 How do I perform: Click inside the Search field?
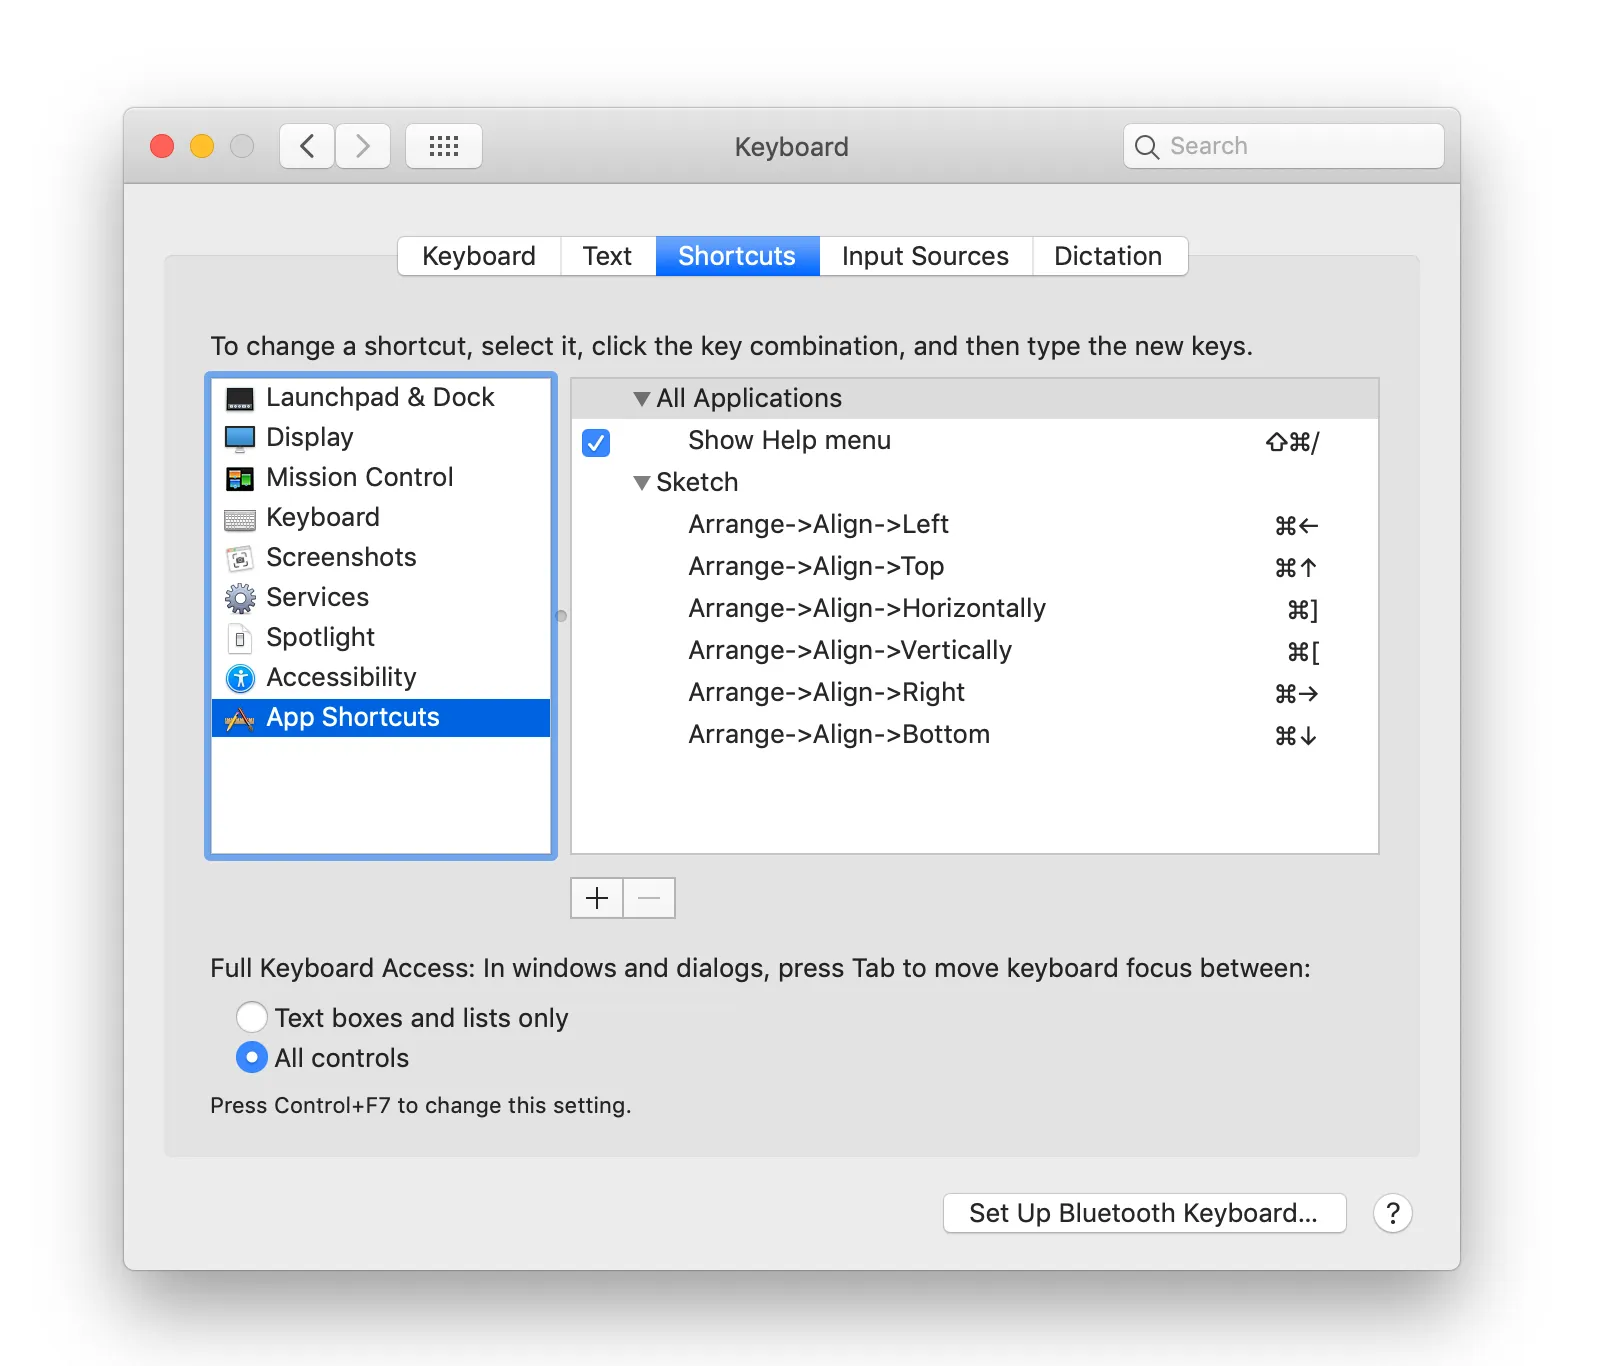coord(1282,145)
